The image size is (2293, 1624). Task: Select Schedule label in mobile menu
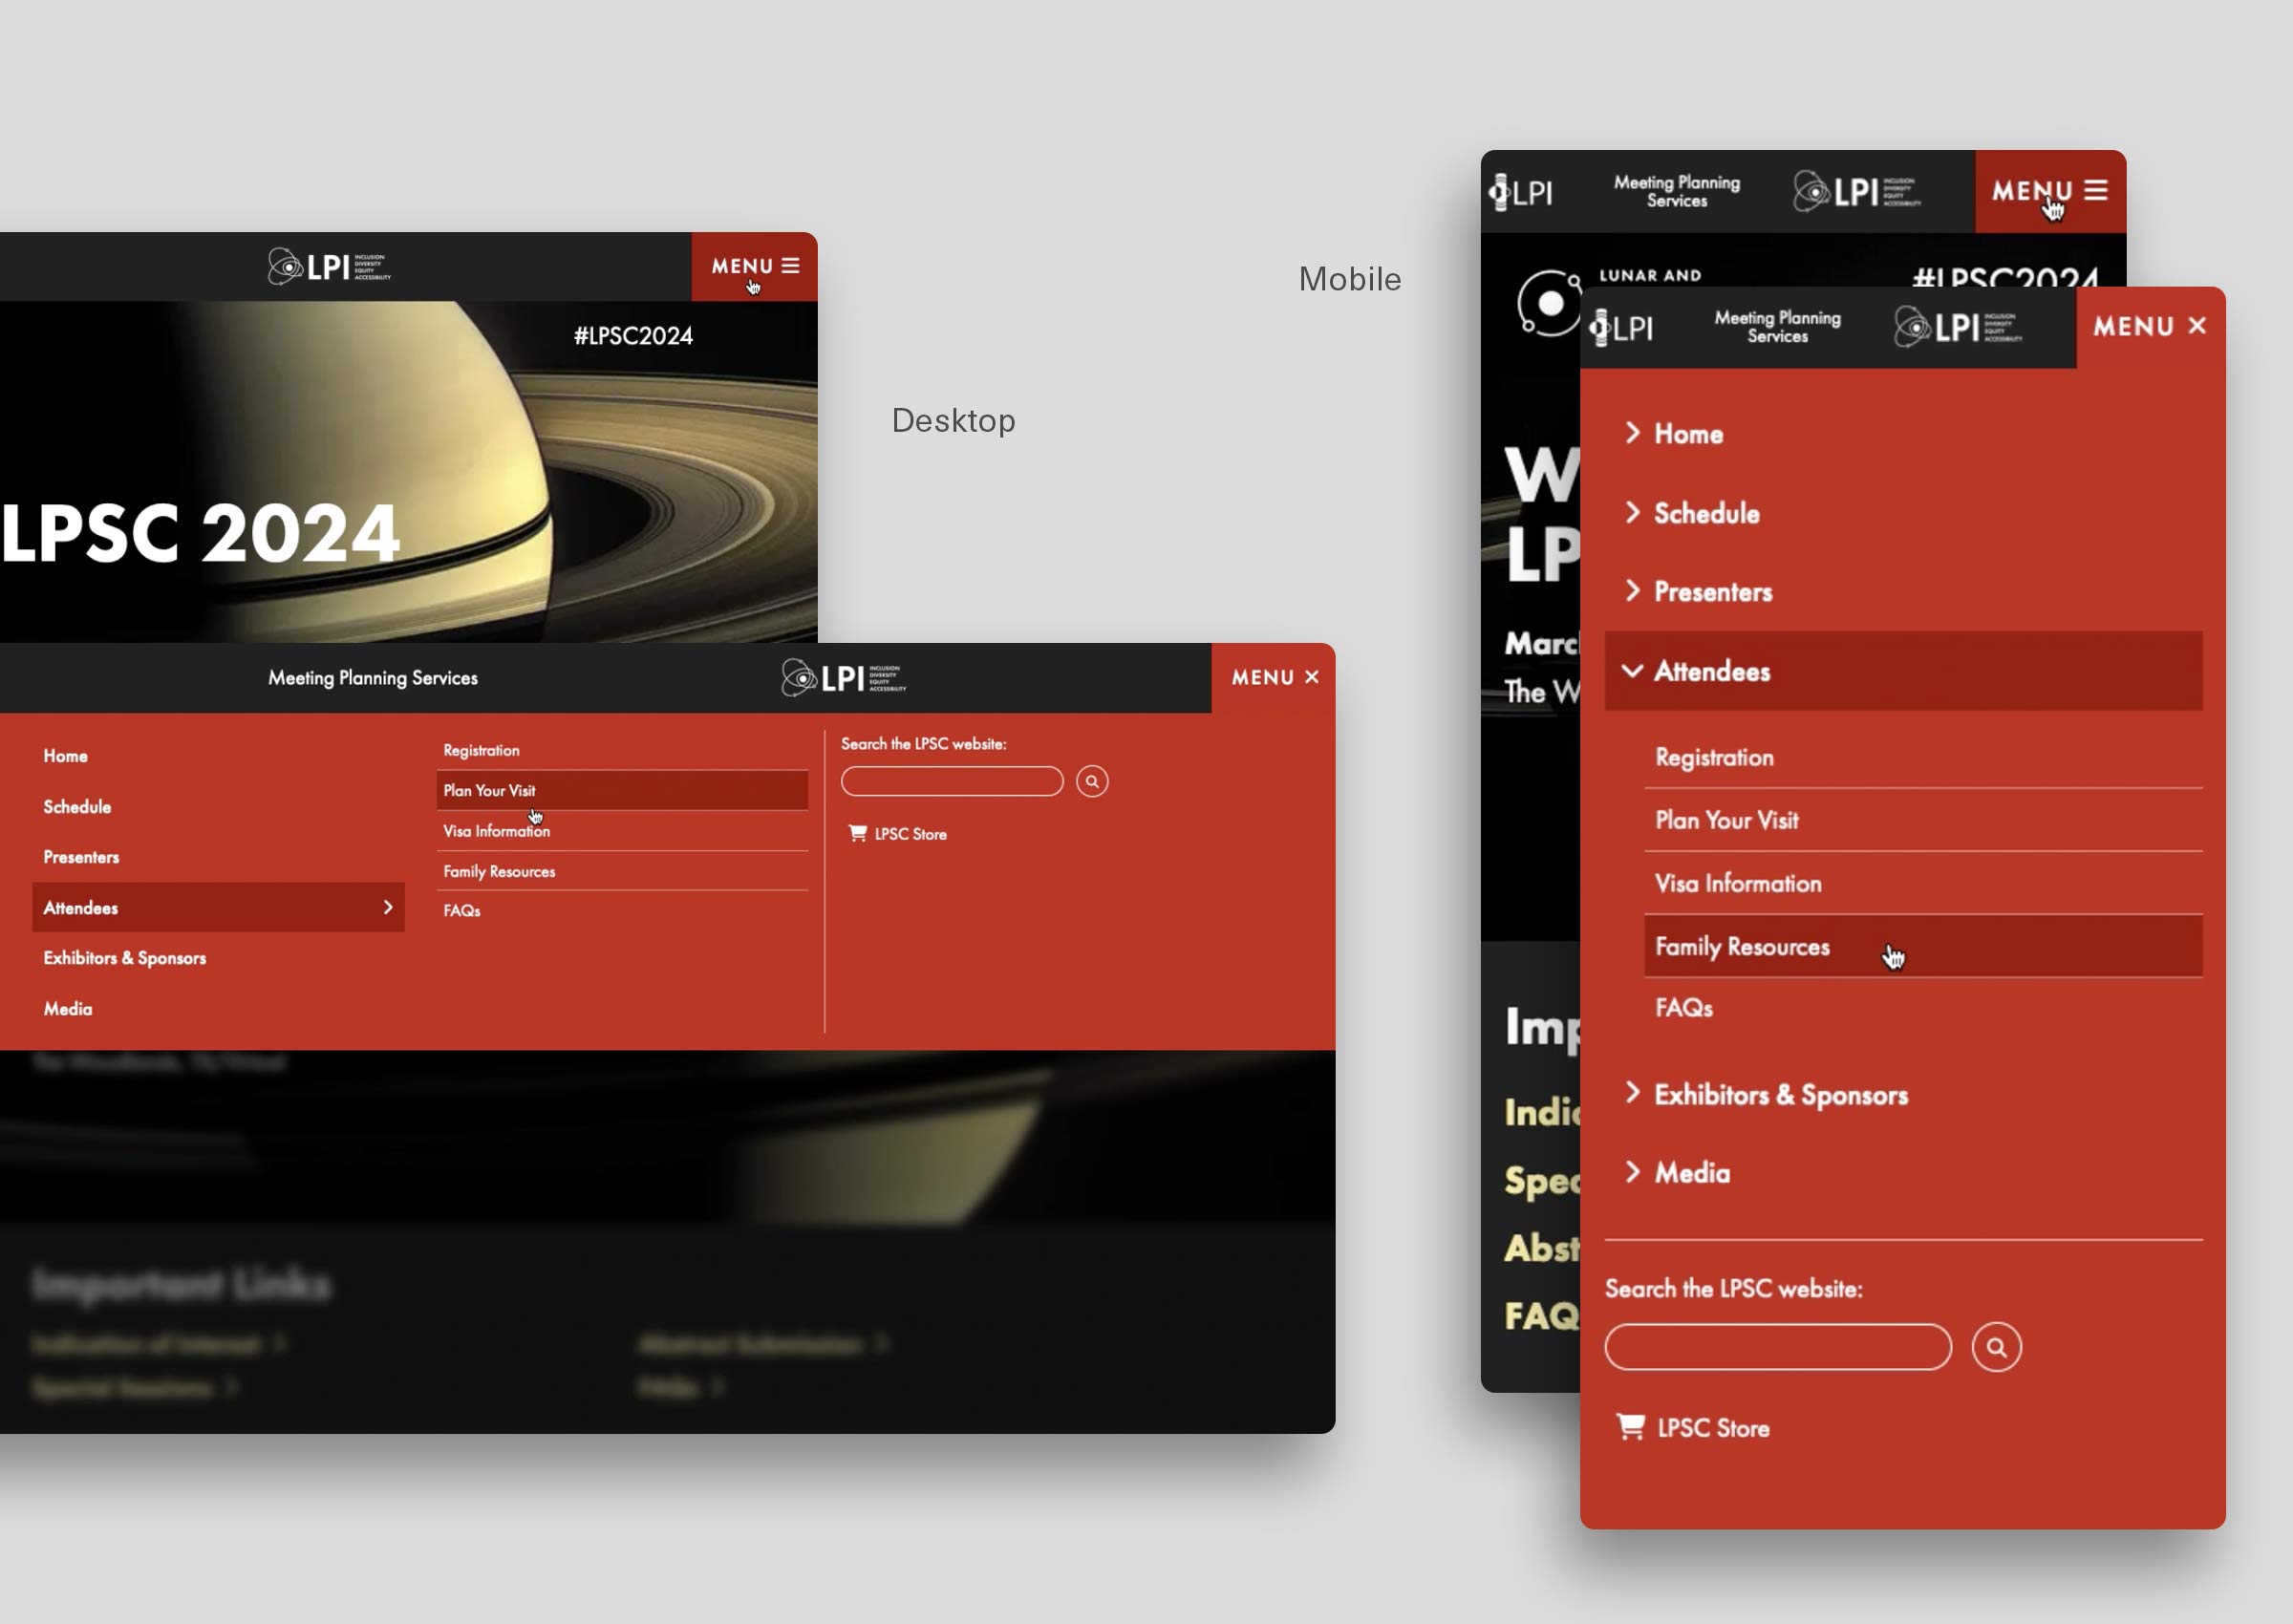coord(1706,513)
